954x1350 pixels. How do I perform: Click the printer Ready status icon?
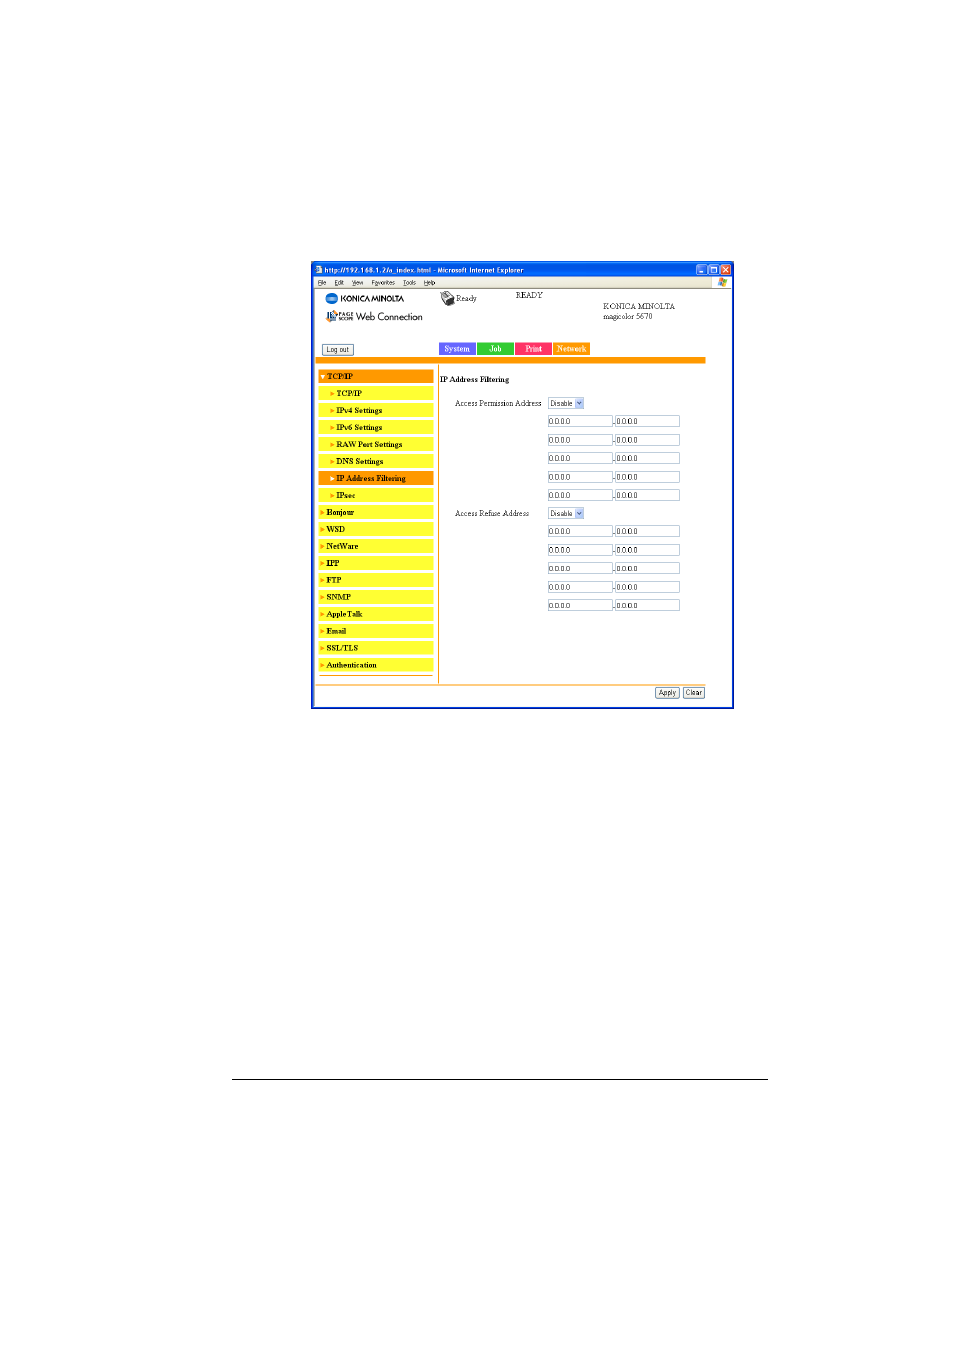447,298
